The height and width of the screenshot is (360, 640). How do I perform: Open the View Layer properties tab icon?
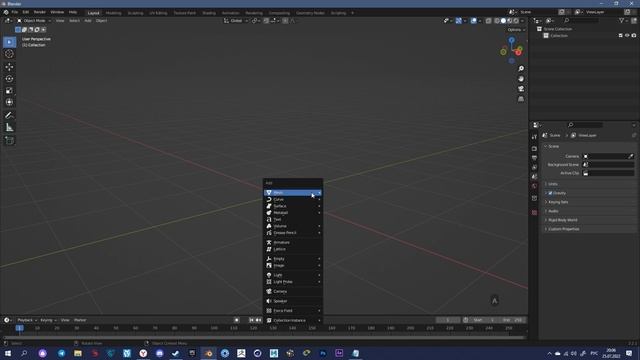click(x=534, y=167)
